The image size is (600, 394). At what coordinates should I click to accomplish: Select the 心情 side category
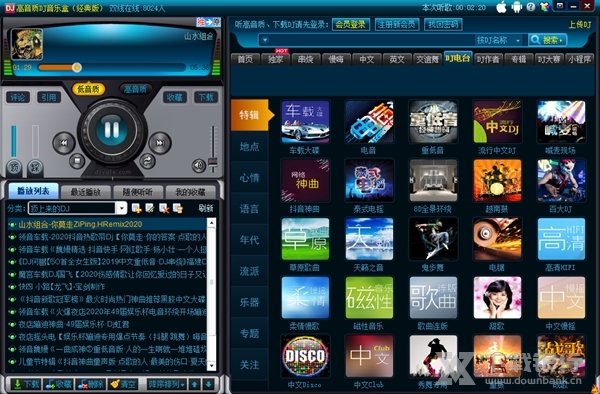click(249, 178)
